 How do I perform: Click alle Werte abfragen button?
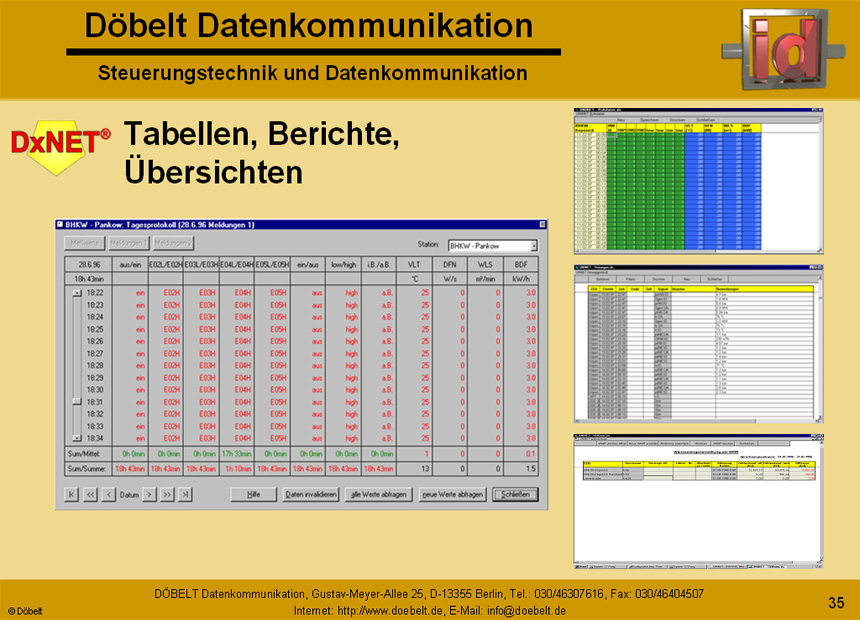[378, 494]
